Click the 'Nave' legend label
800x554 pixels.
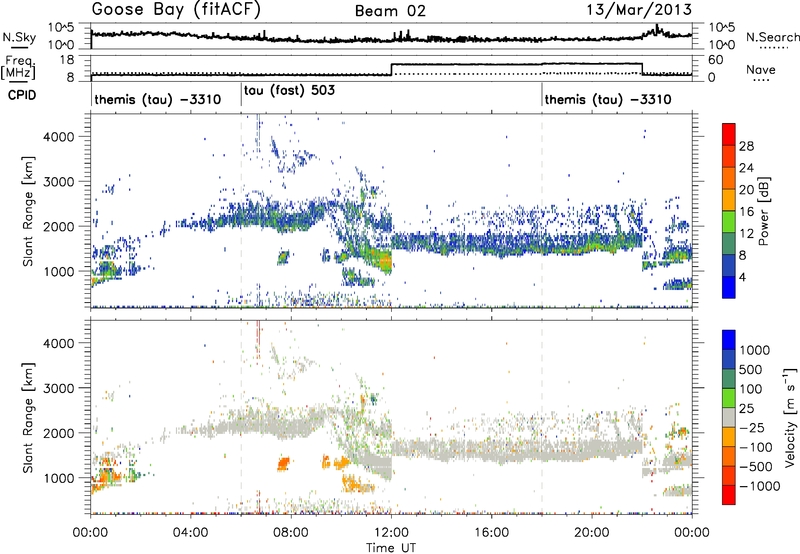click(x=761, y=69)
